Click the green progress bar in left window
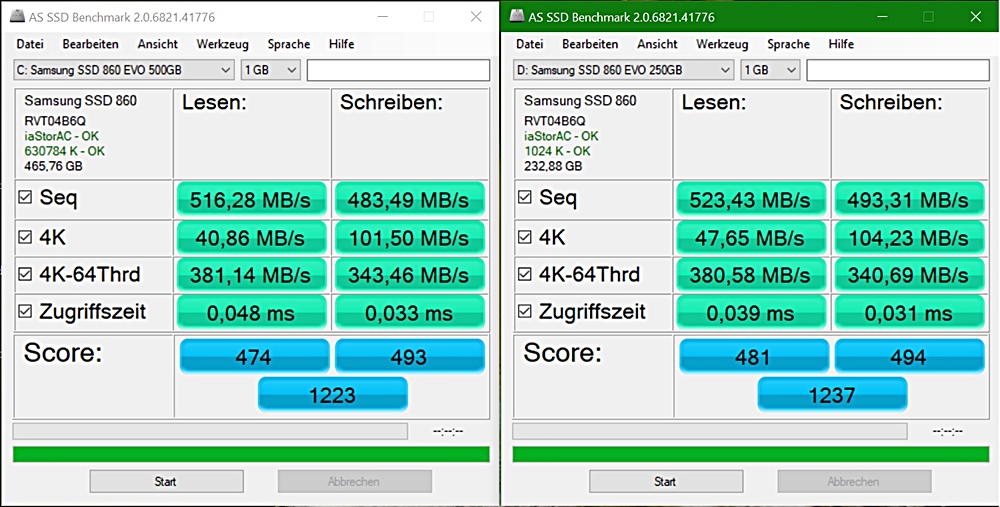Screen dimensions: 1000x507 pos(251,454)
